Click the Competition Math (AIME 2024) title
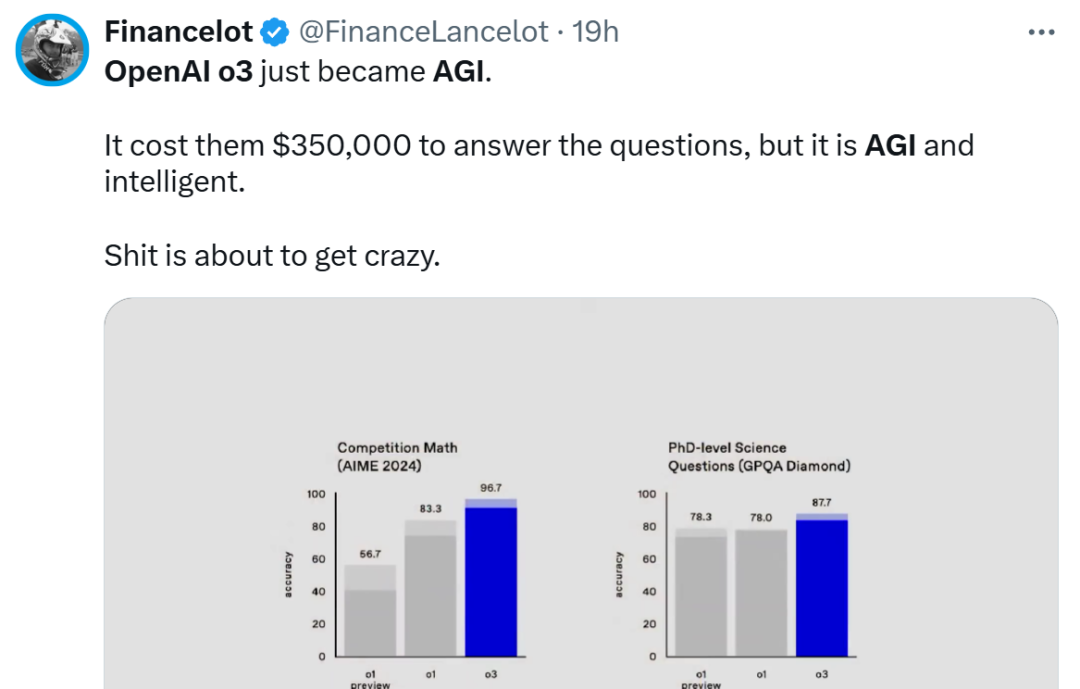The image size is (1080, 689). coord(397,457)
